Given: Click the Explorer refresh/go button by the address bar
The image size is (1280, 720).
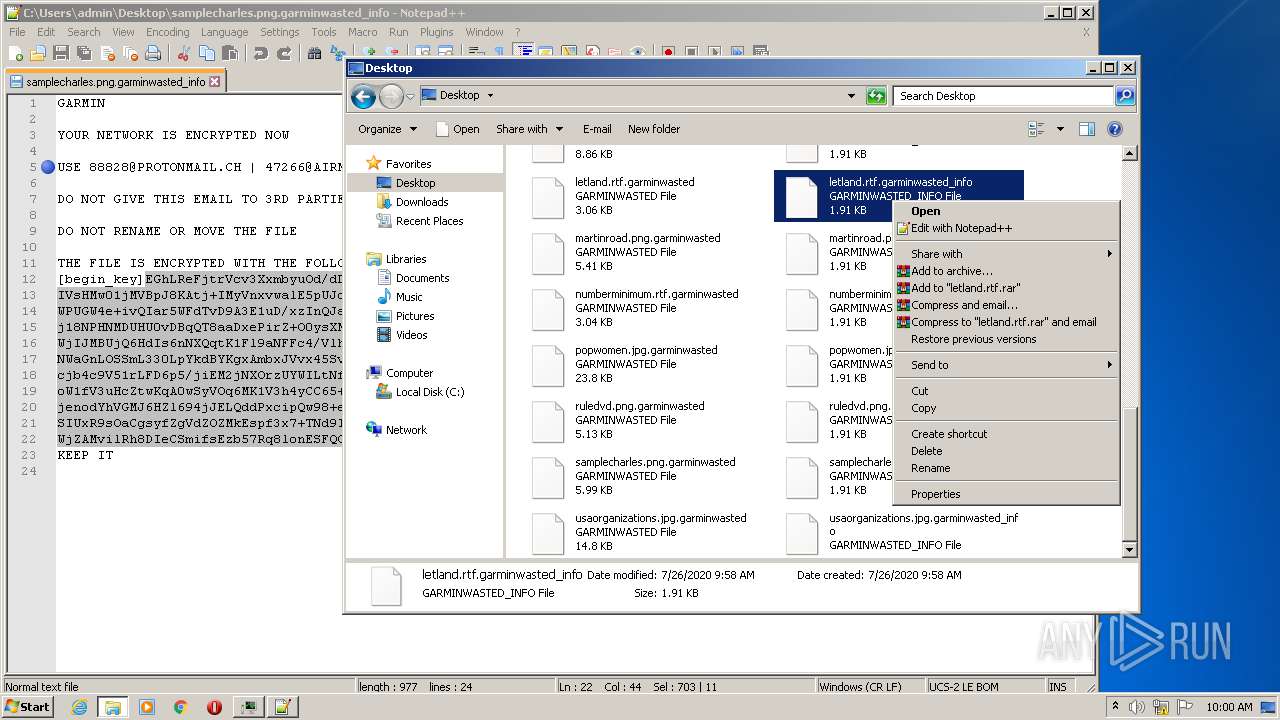Looking at the screenshot, I should point(876,96).
